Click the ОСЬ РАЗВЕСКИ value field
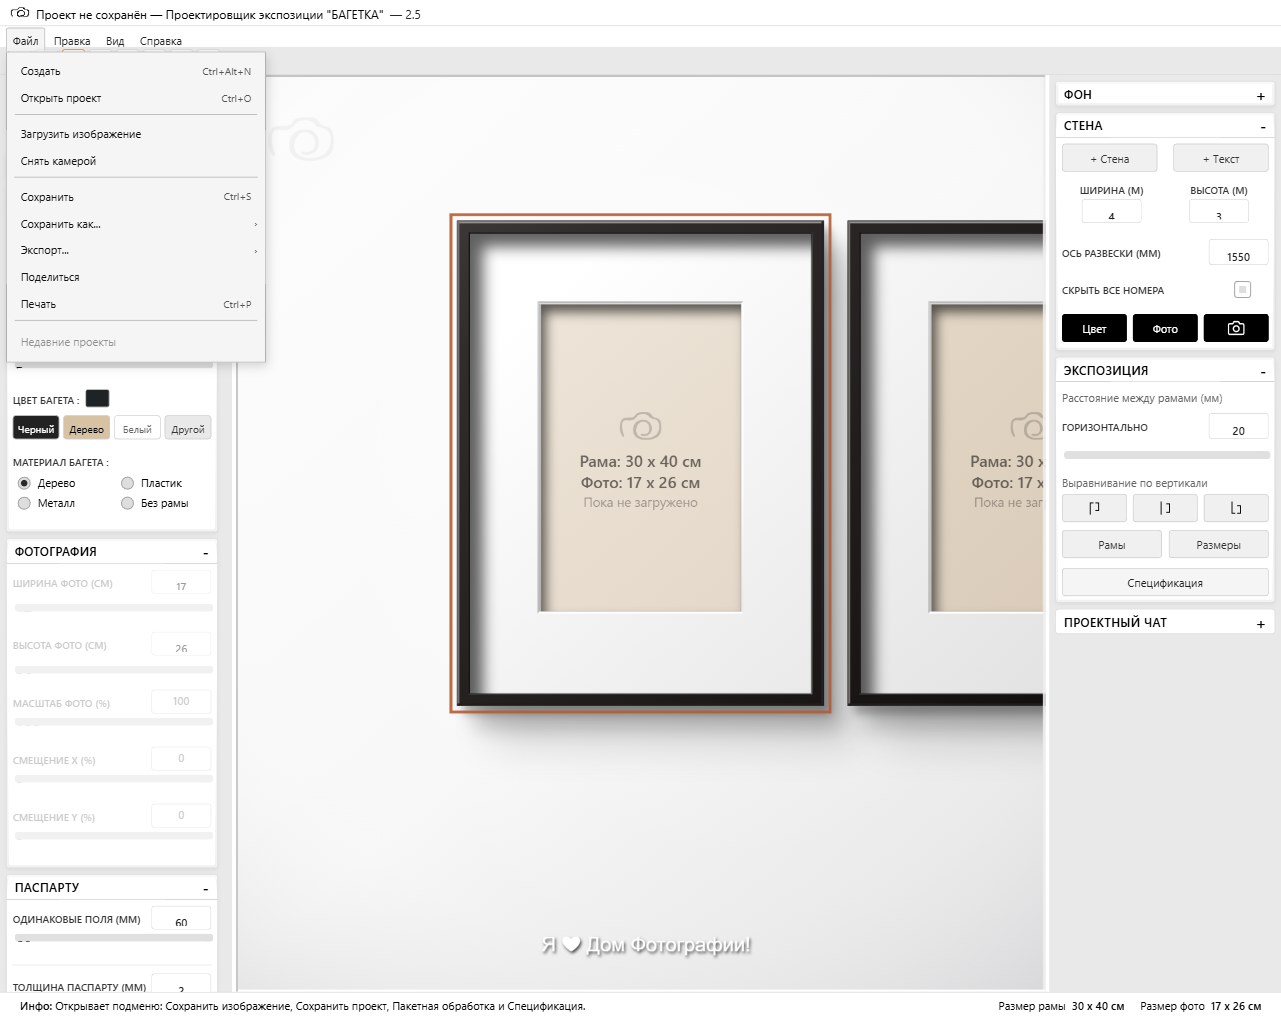This screenshot has height=1016, width=1281. 1238,253
